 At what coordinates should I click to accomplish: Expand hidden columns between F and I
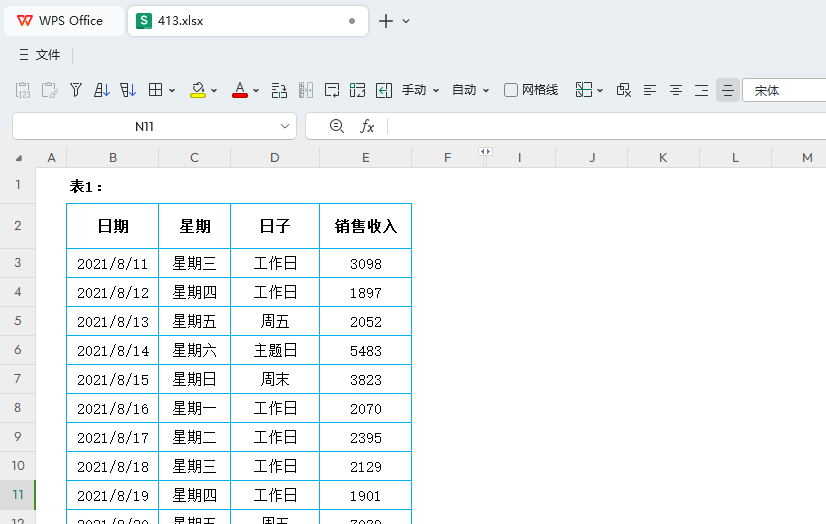[485, 152]
